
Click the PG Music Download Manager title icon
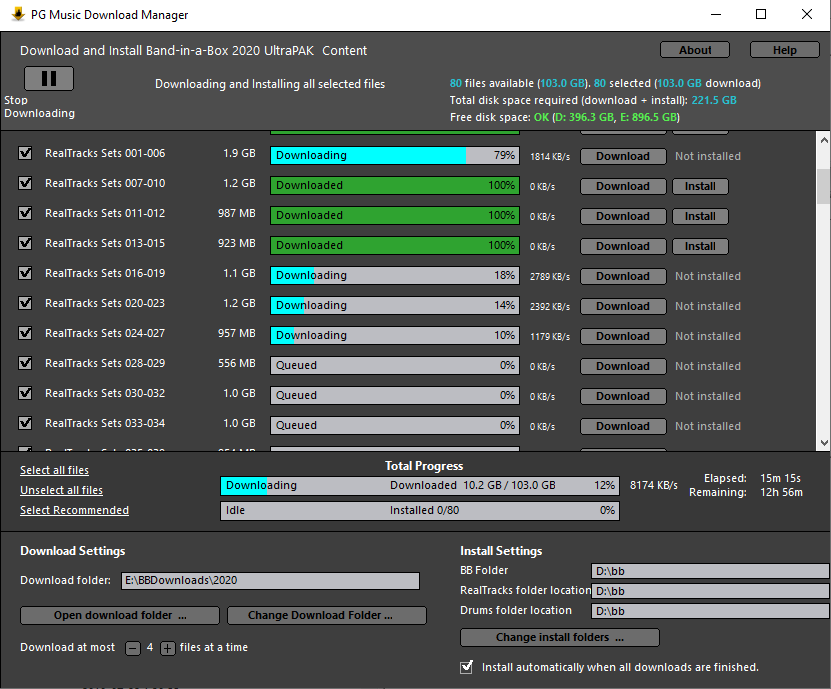pos(17,14)
